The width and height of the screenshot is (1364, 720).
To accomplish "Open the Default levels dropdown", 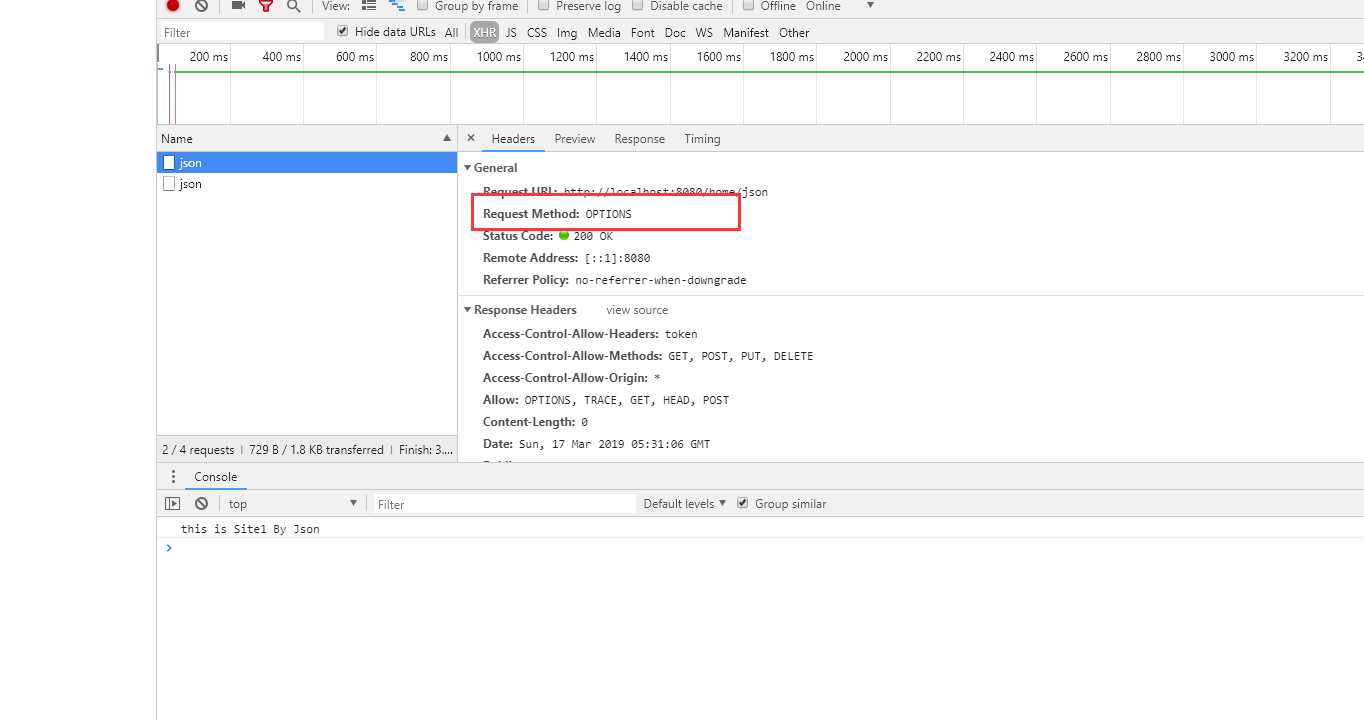I will pos(685,504).
